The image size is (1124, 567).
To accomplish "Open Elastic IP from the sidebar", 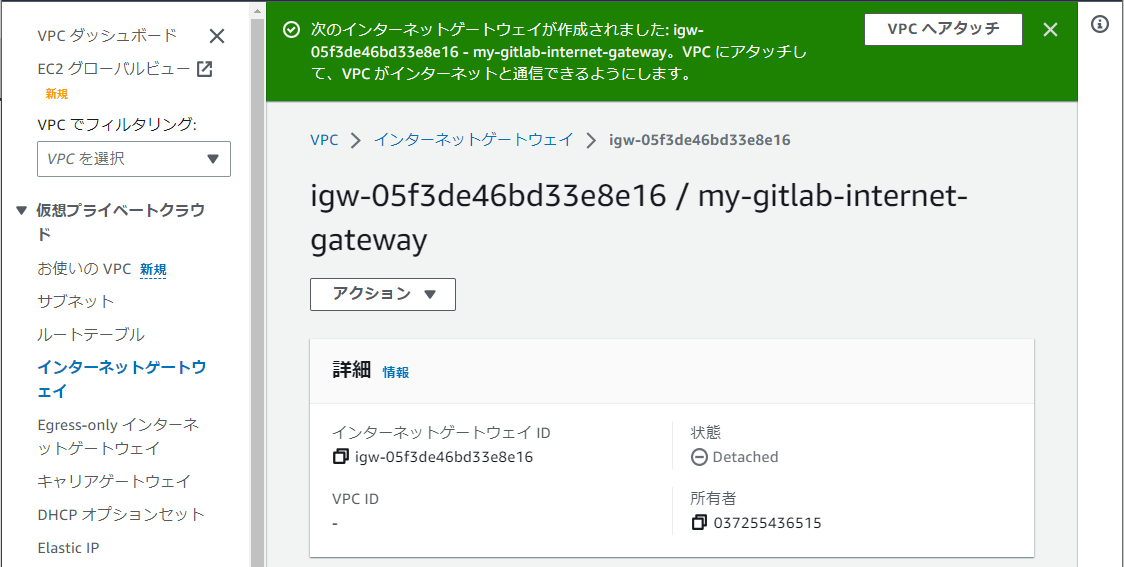I will click(x=68, y=548).
